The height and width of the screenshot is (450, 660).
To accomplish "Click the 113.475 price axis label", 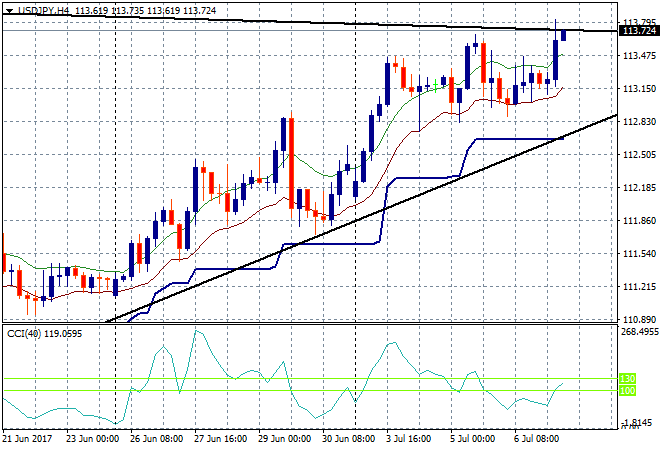I will pyautogui.click(x=639, y=56).
